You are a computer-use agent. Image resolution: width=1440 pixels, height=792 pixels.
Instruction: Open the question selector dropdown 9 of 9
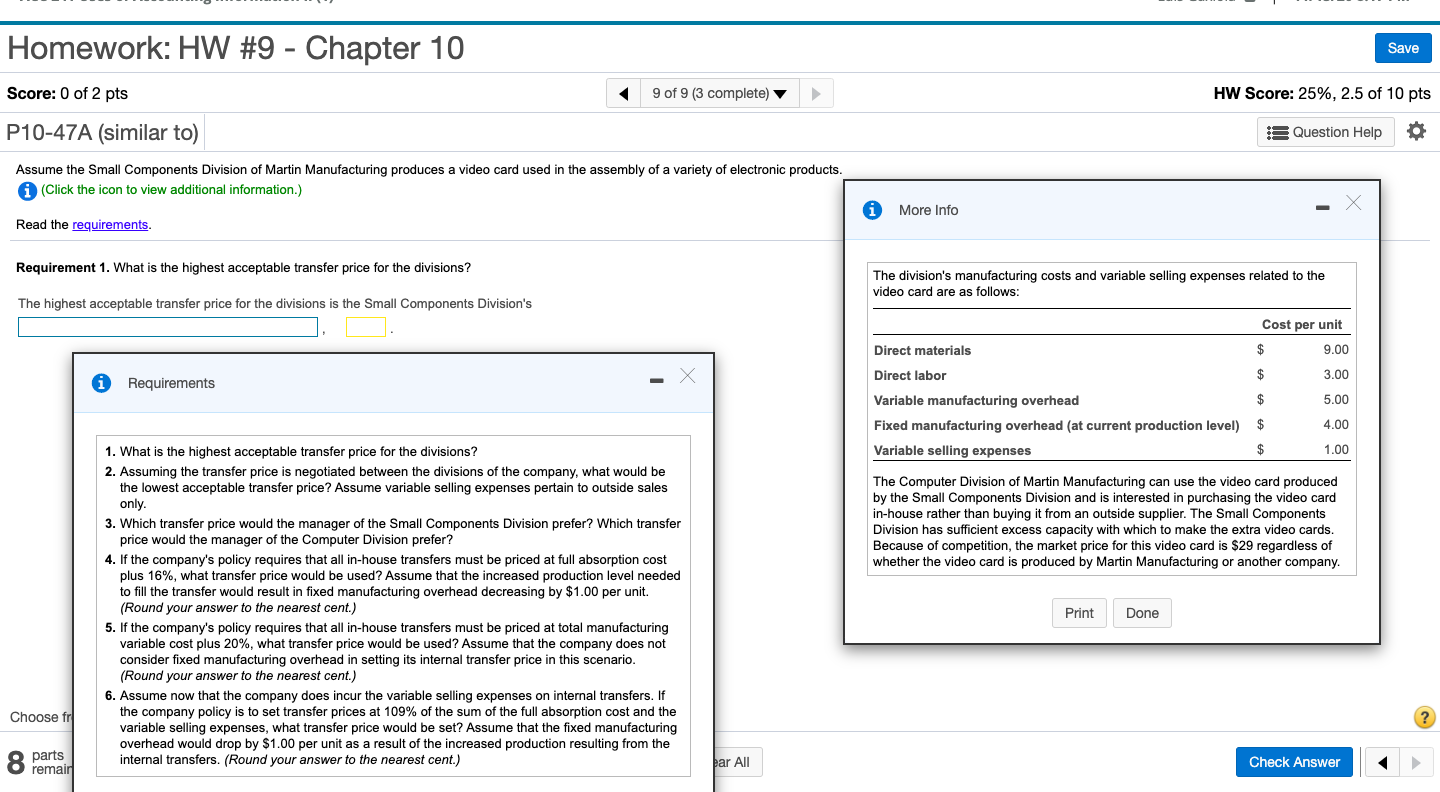720,94
